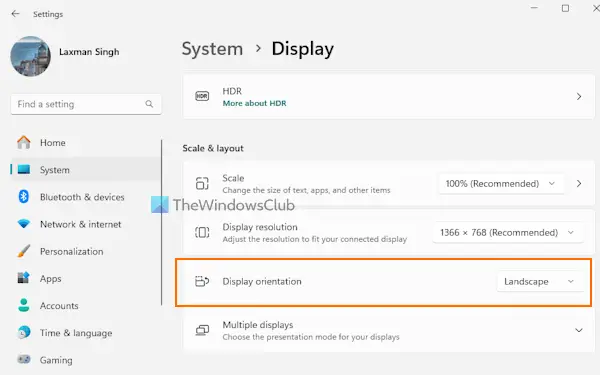Click the Display orientation icon
Screen dimensions: 600x375
tap(202, 281)
